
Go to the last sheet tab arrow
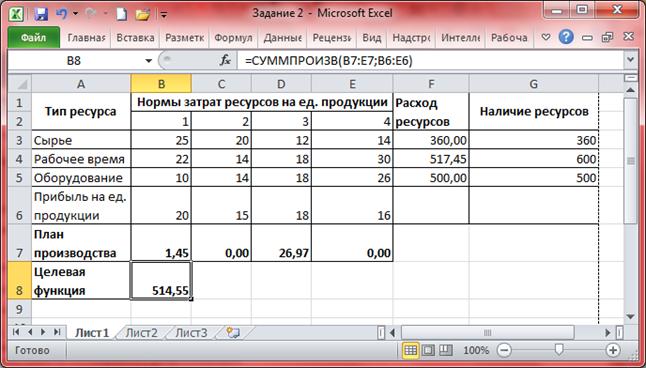tap(57, 332)
